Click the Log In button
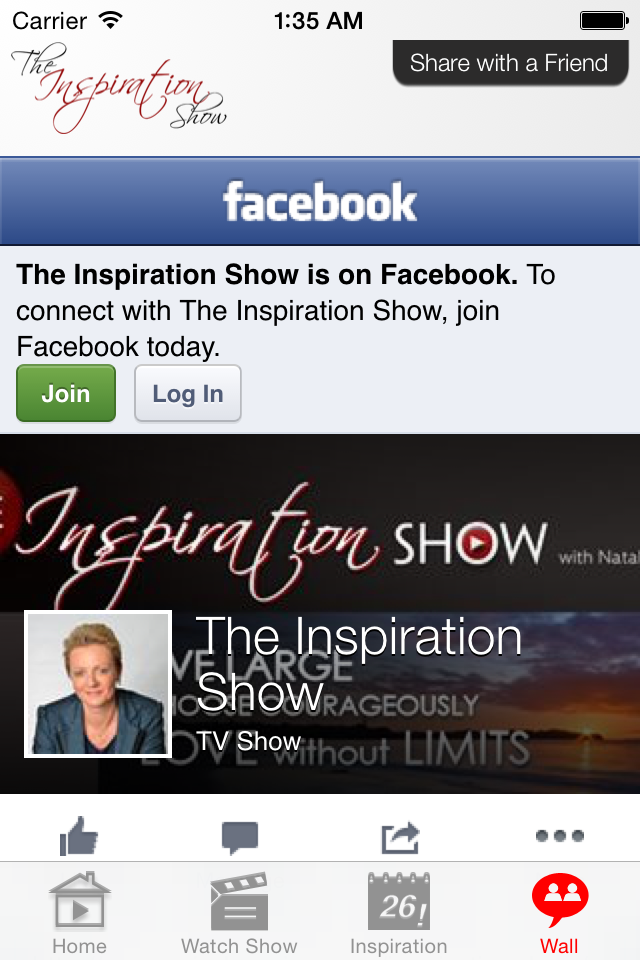Image resolution: width=640 pixels, height=960 pixels. (x=188, y=393)
